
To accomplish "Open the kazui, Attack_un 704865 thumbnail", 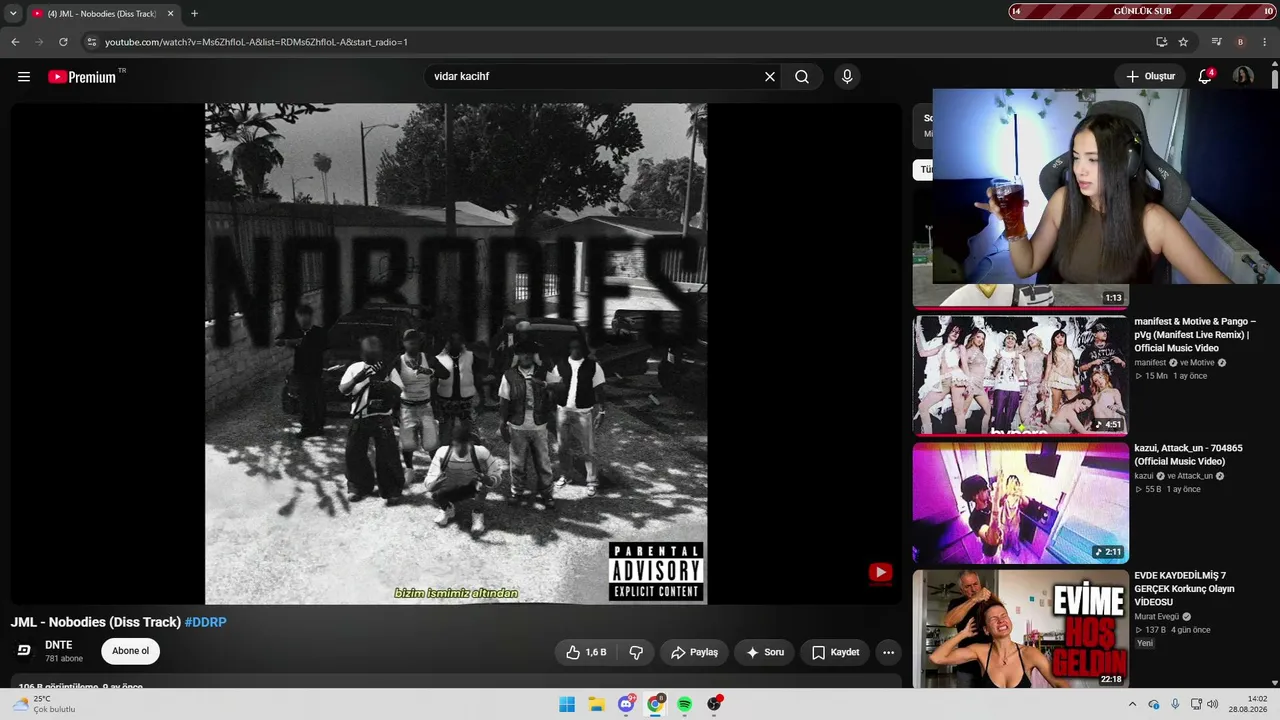I will point(1020,502).
